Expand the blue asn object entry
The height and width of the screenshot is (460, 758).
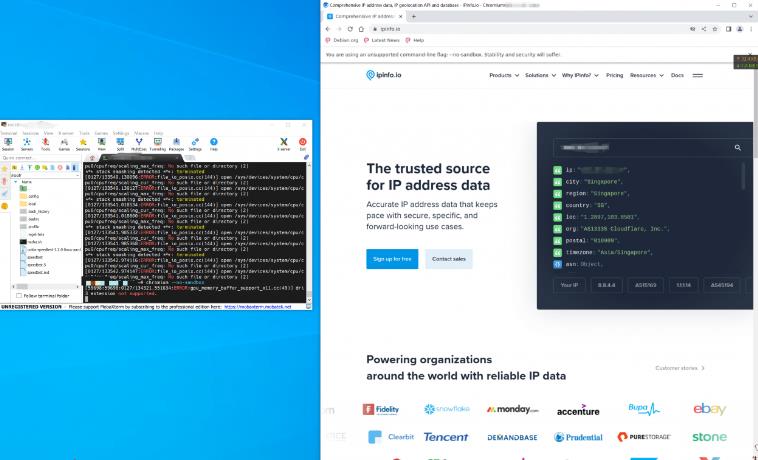click(557, 264)
